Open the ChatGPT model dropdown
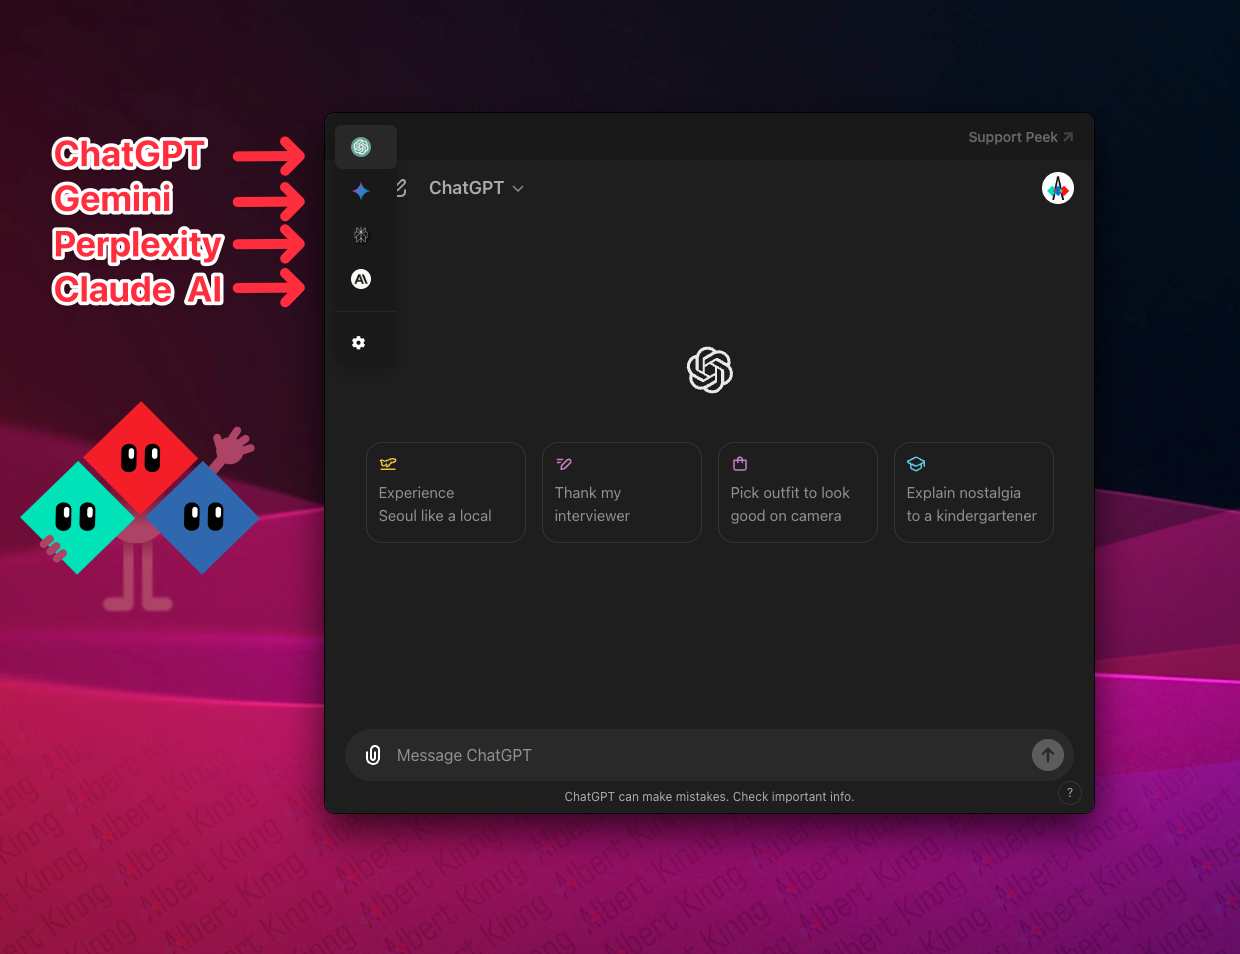1240x954 pixels. 476,188
